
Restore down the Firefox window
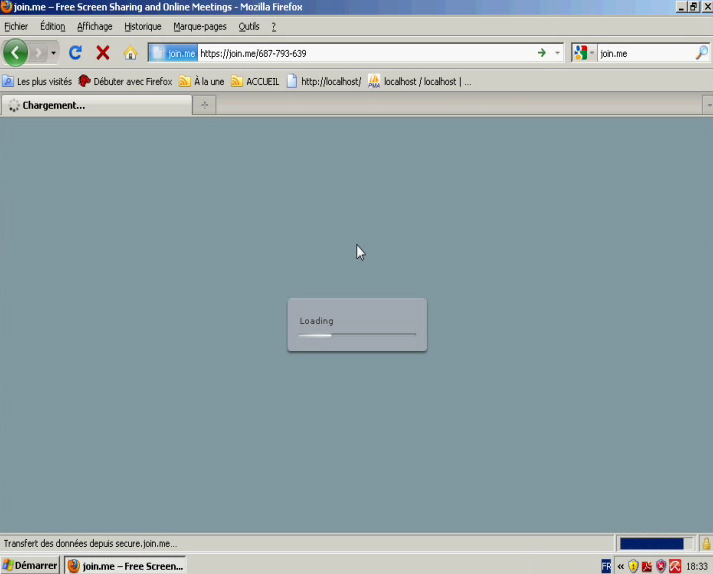pyautogui.click(x=693, y=6)
